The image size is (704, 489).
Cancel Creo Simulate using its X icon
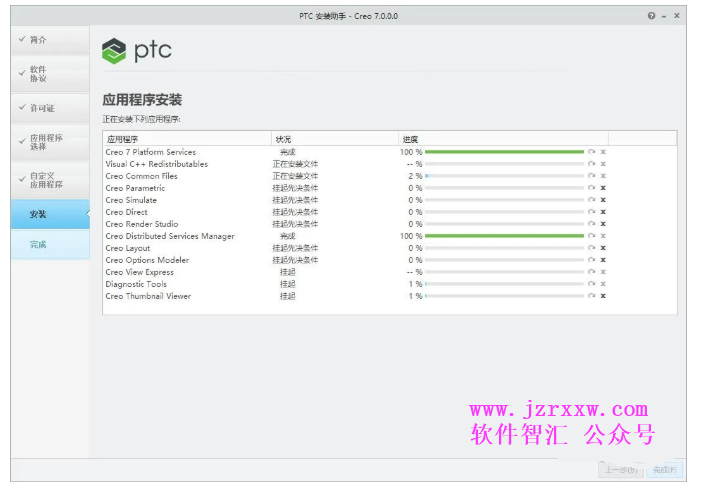pyautogui.click(x=603, y=200)
